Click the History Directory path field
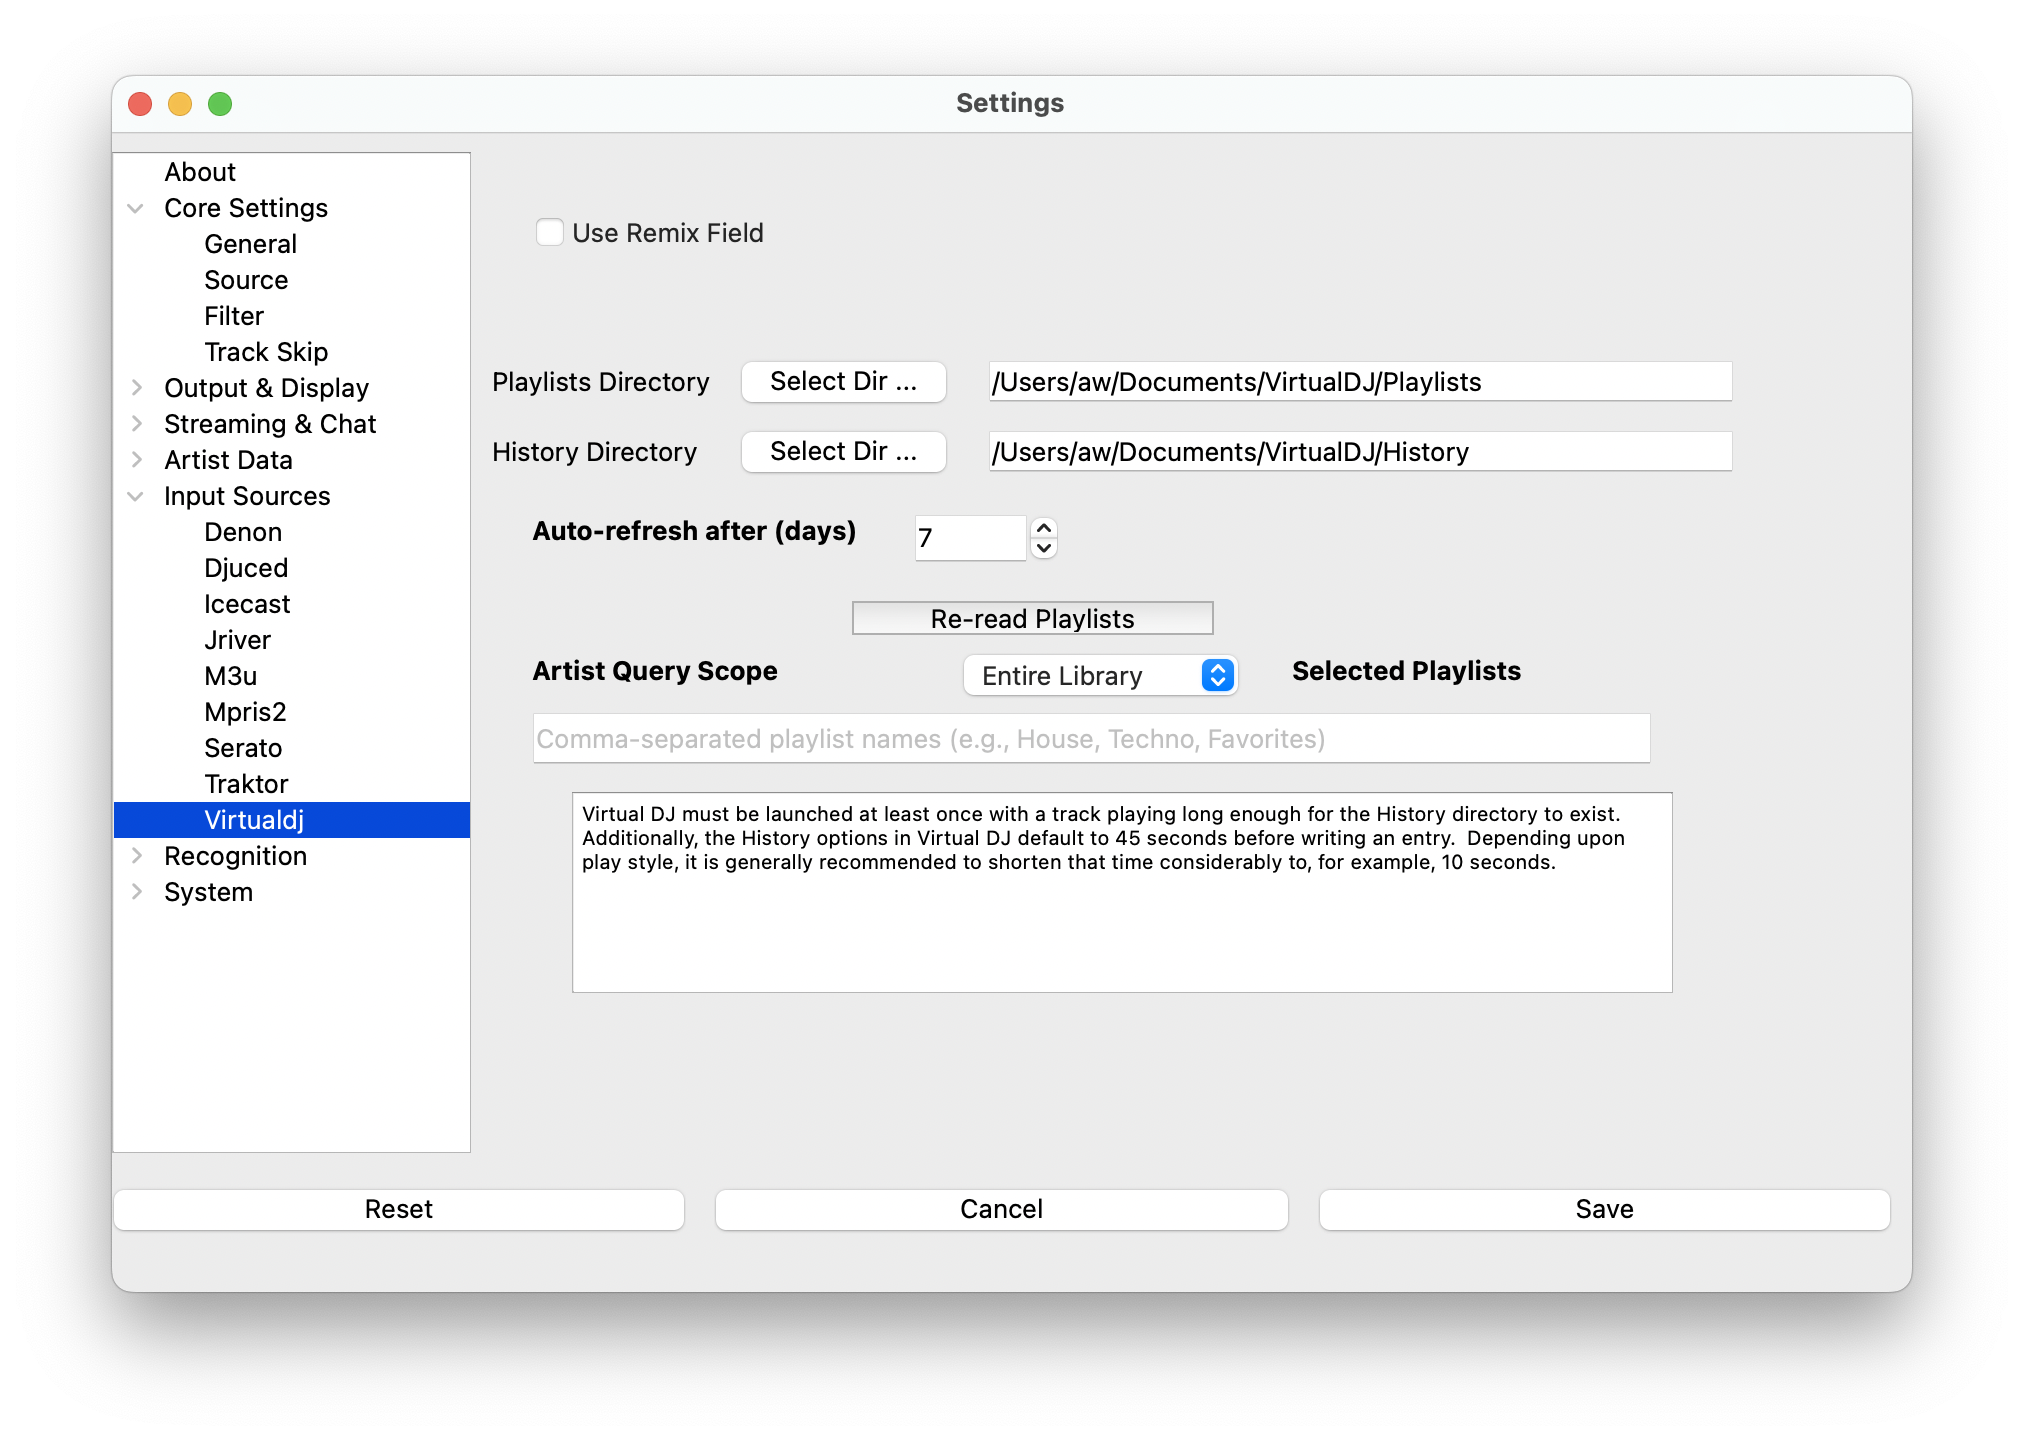 tap(1360, 452)
